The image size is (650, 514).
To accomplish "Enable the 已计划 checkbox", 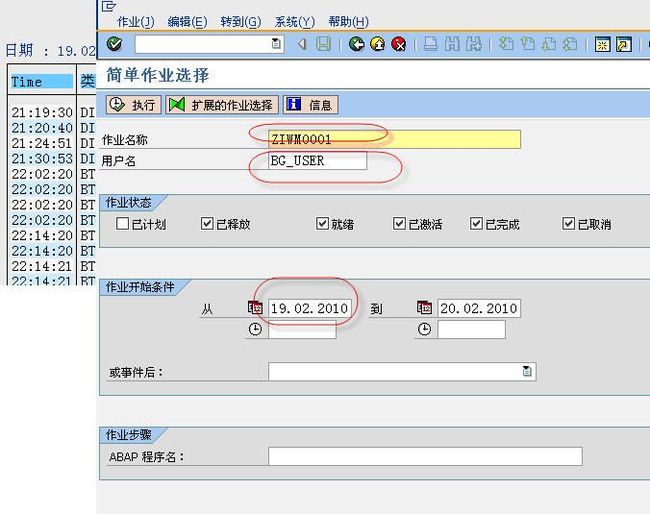I will tap(122, 224).
